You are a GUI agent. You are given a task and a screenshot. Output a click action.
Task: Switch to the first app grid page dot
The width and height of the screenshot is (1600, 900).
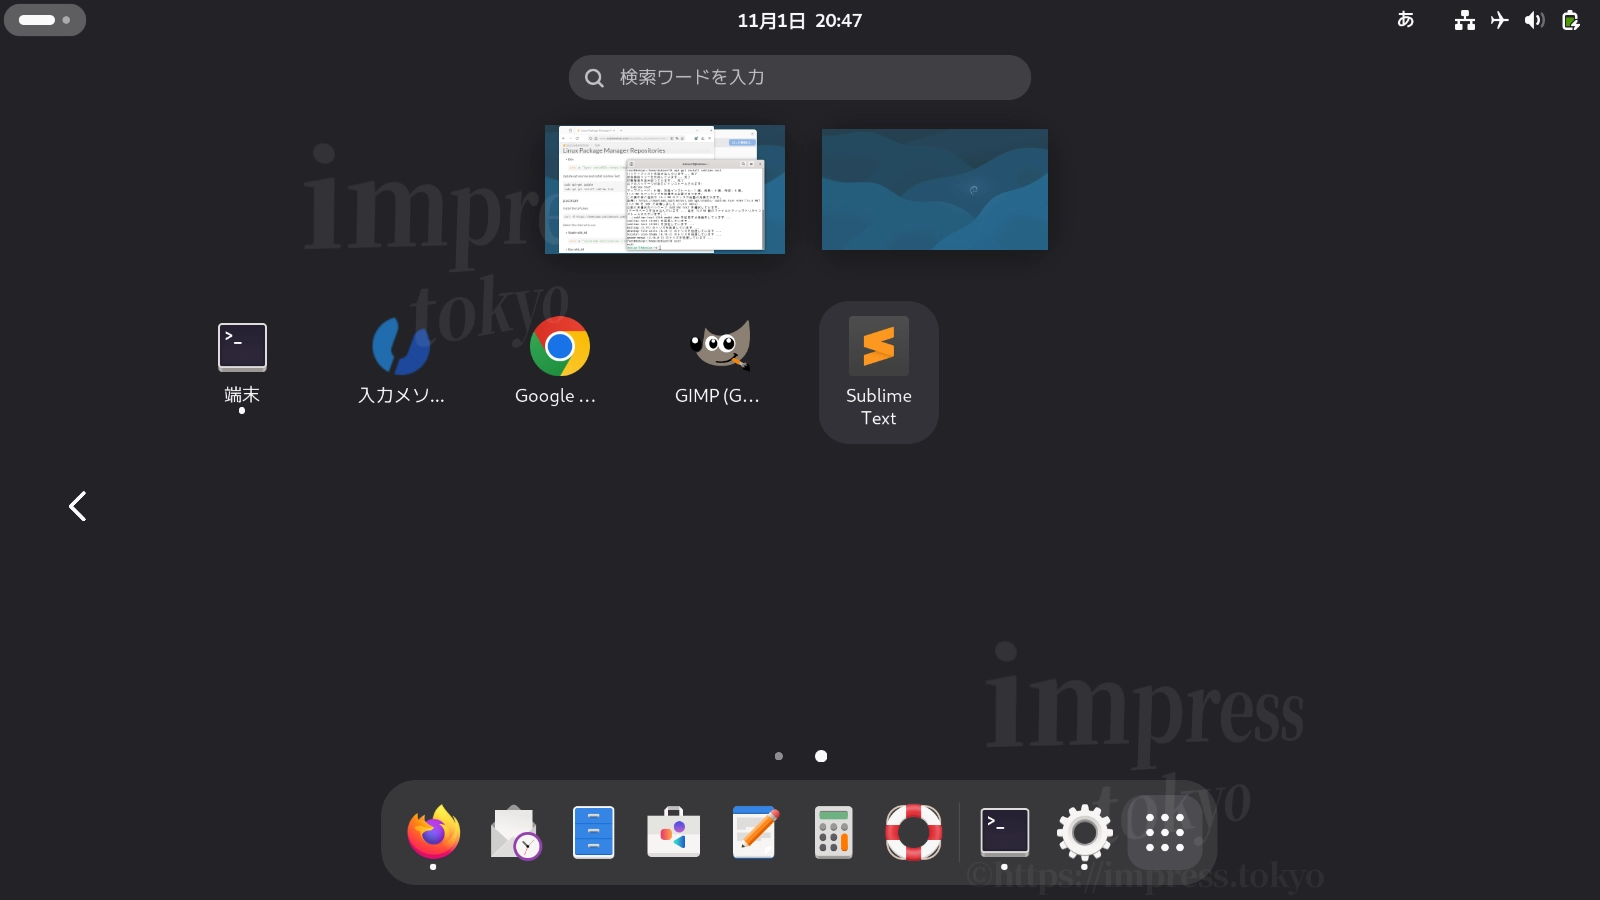[778, 756]
